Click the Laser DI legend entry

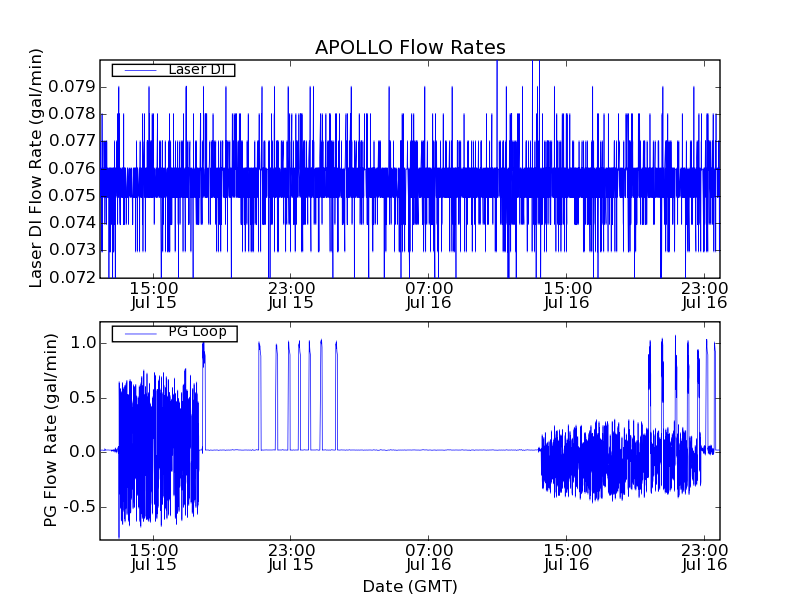click(x=173, y=70)
